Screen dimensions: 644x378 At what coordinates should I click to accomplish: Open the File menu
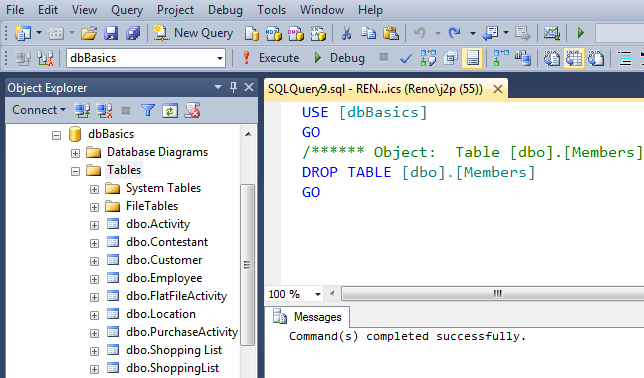click(x=15, y=9)
